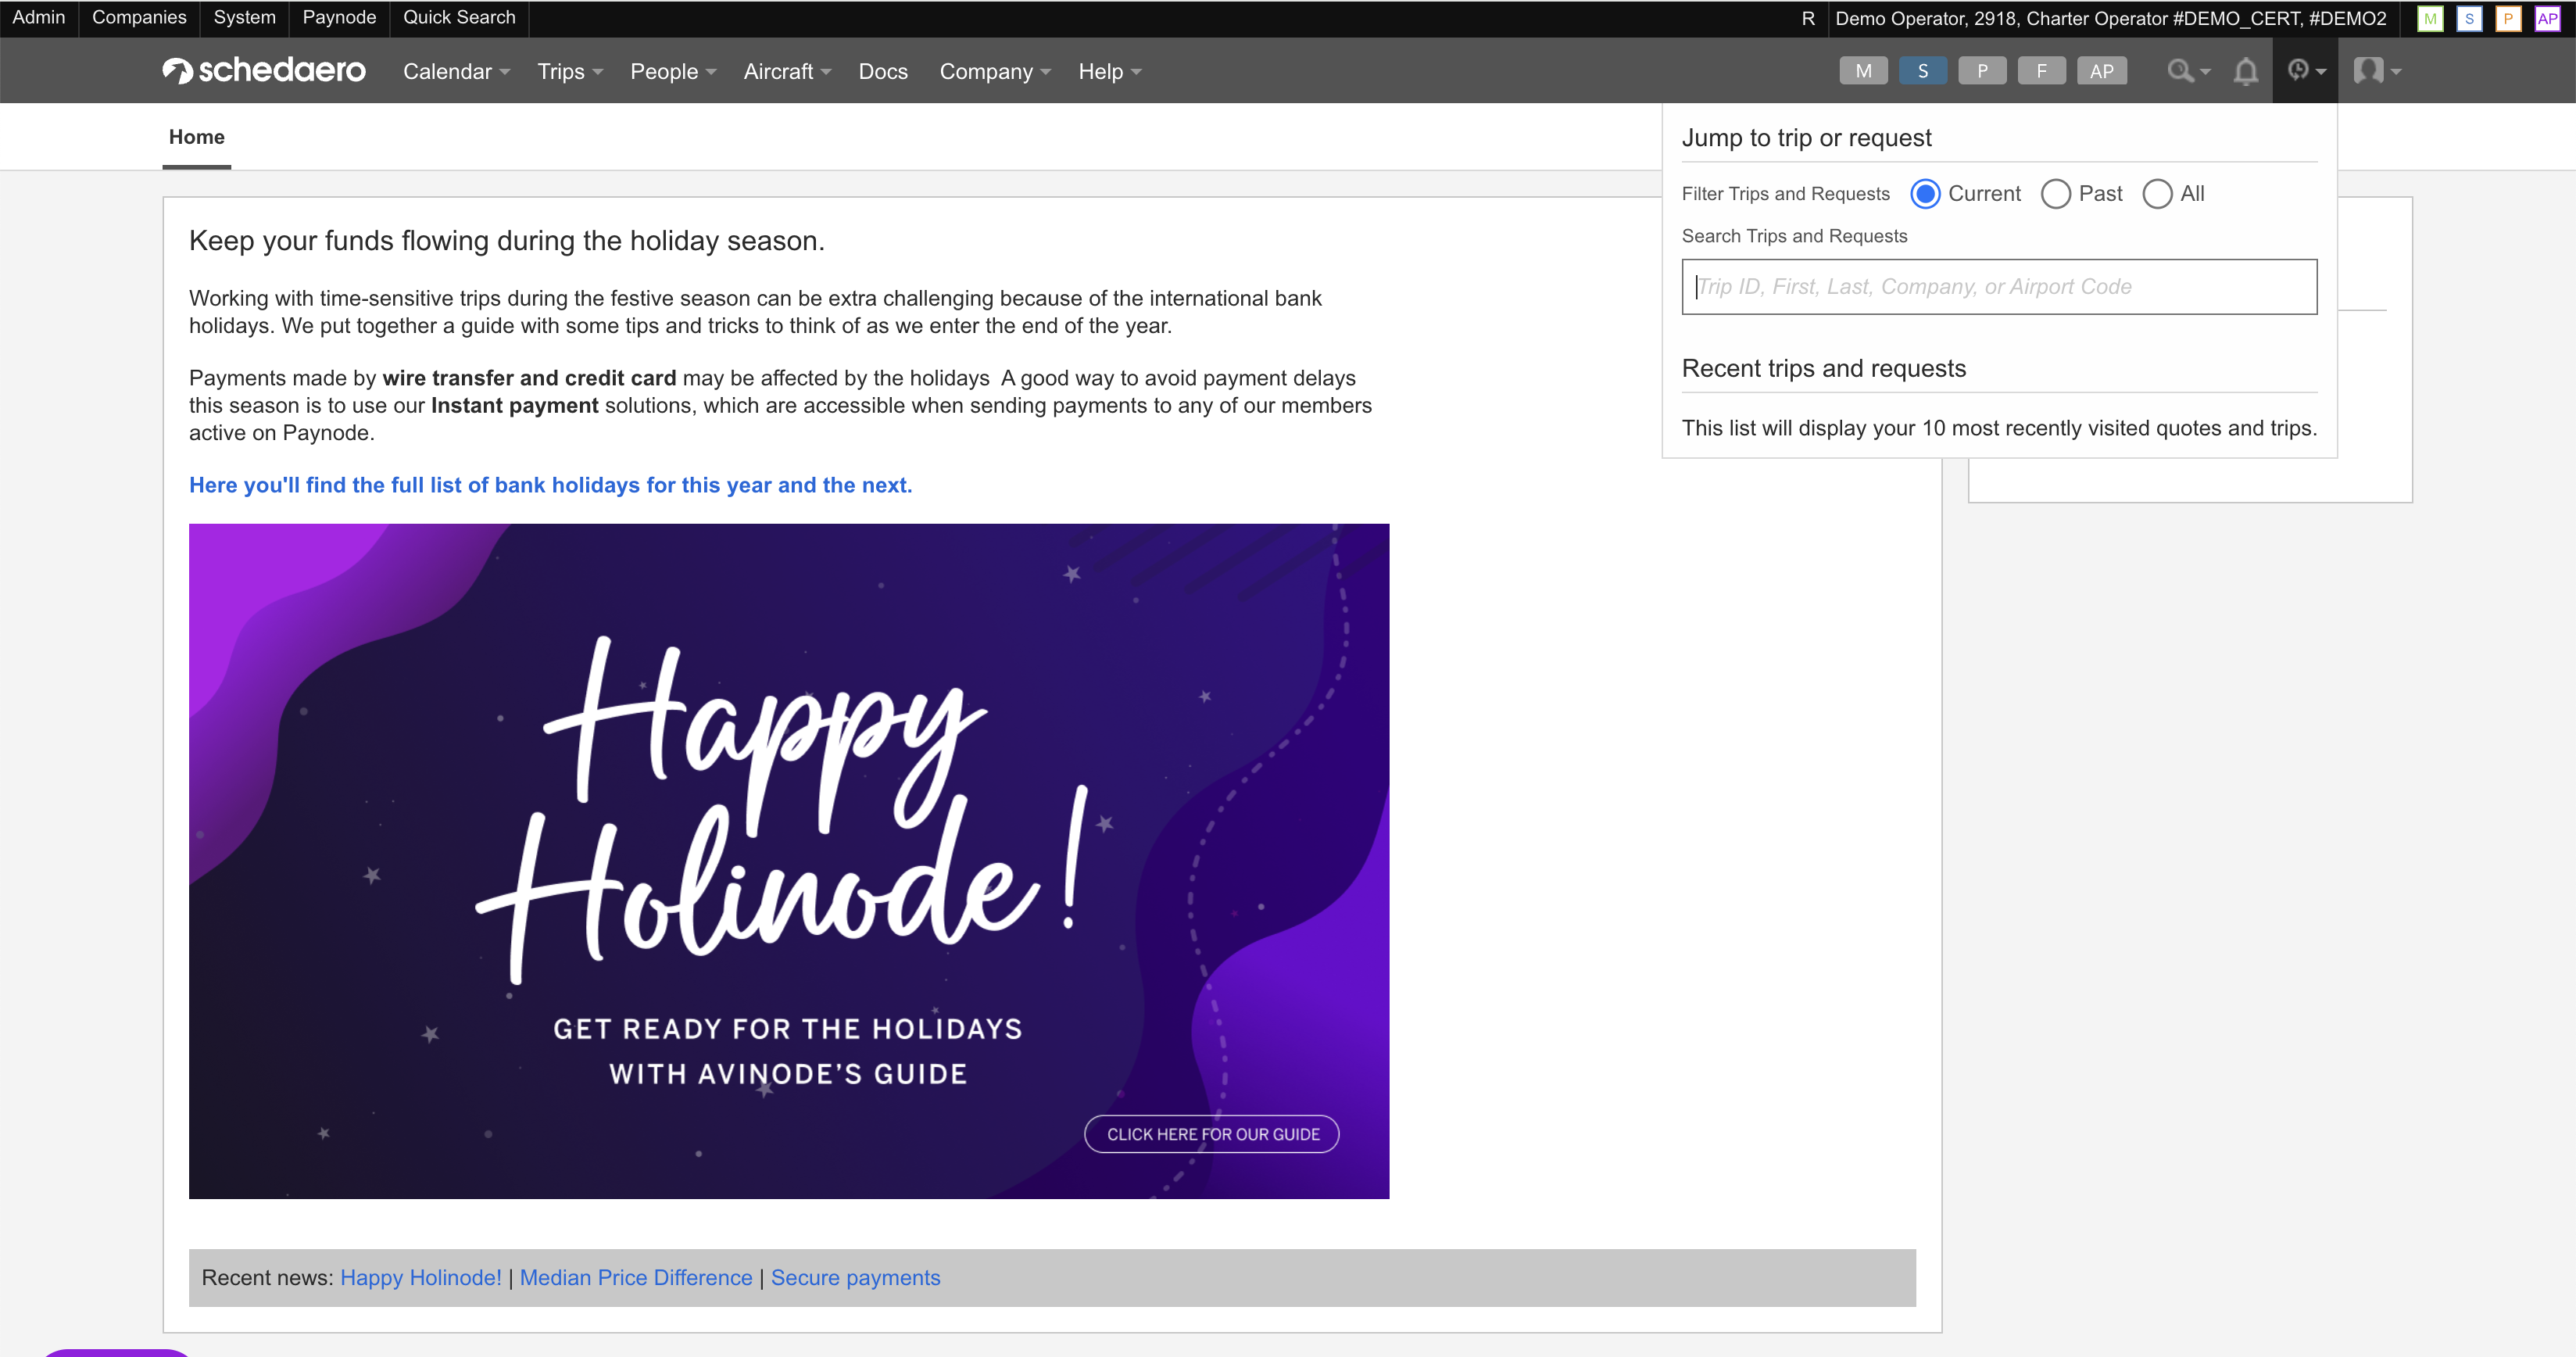Expand the Company dropdown menu
2576x1357 pixels.
tap(995, 71)
